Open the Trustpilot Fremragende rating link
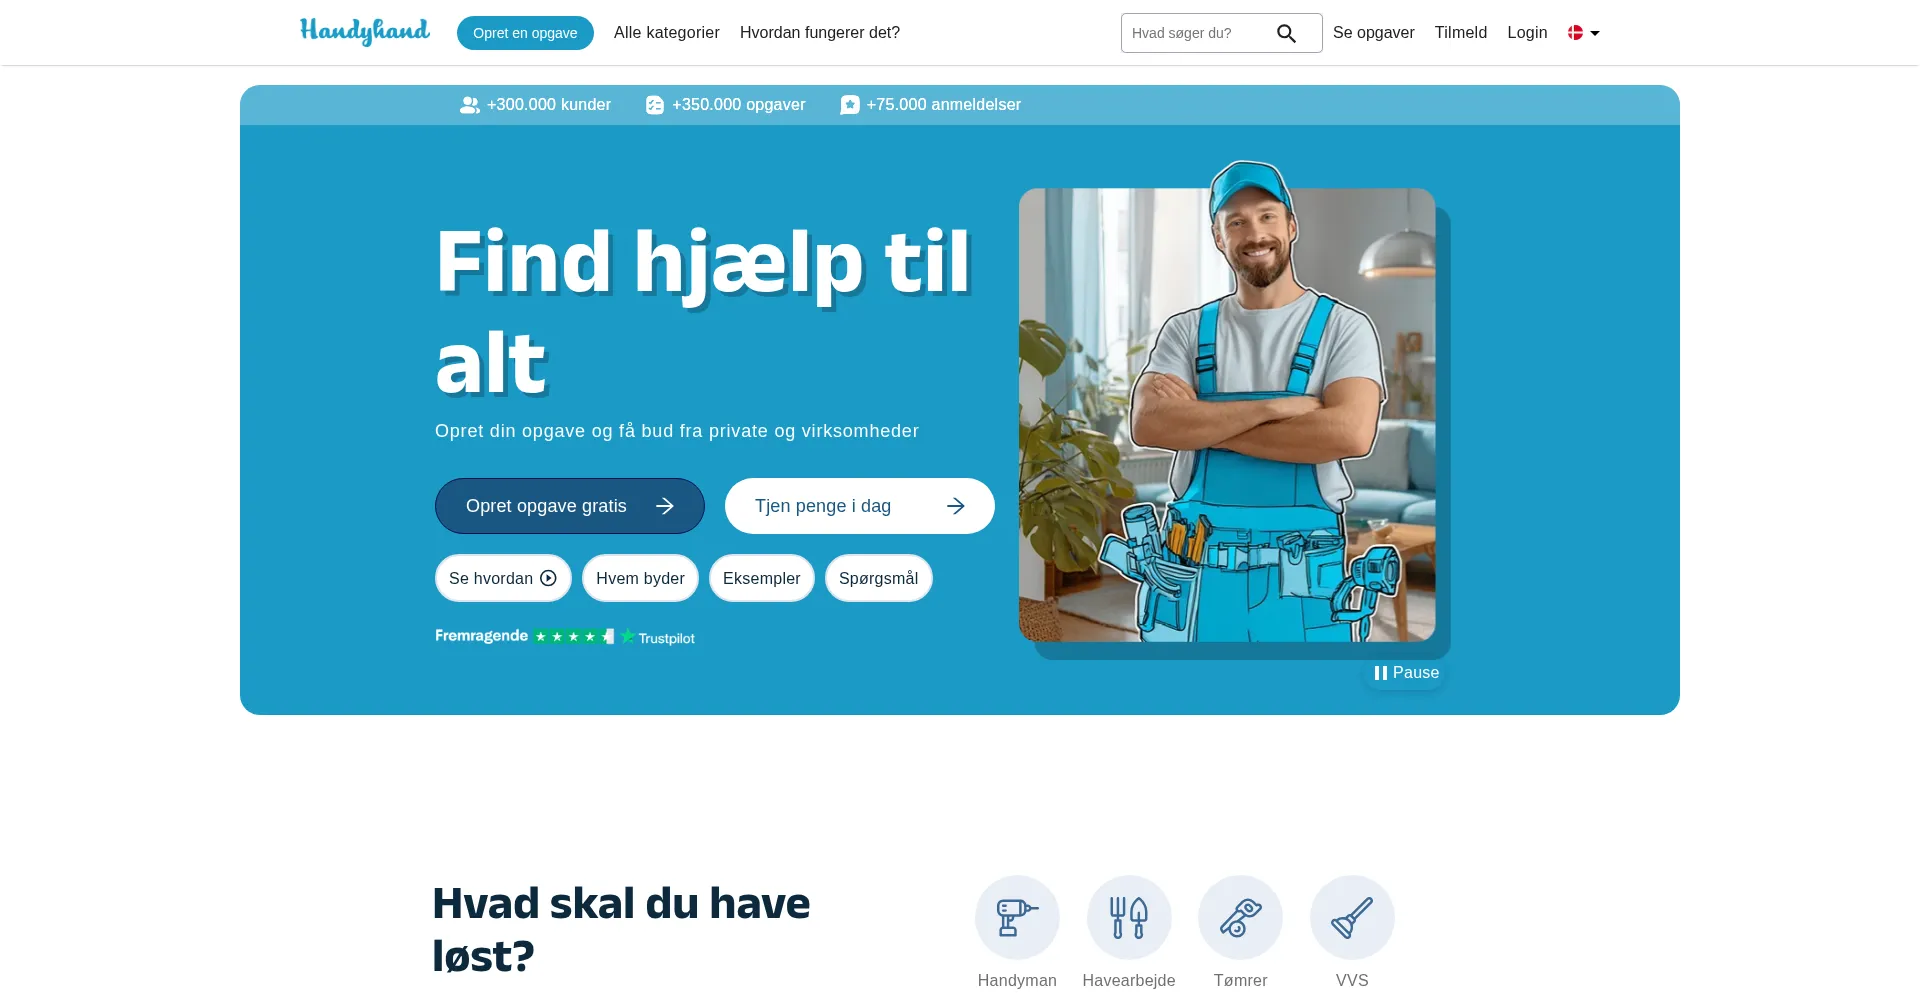 click(565, 636)
